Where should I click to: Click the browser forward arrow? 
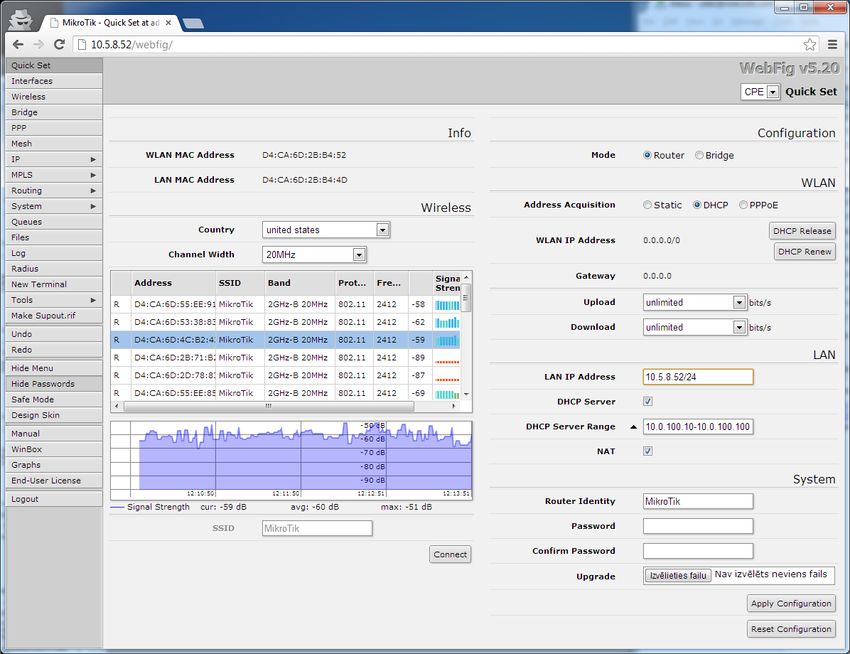tap(38, 44)
